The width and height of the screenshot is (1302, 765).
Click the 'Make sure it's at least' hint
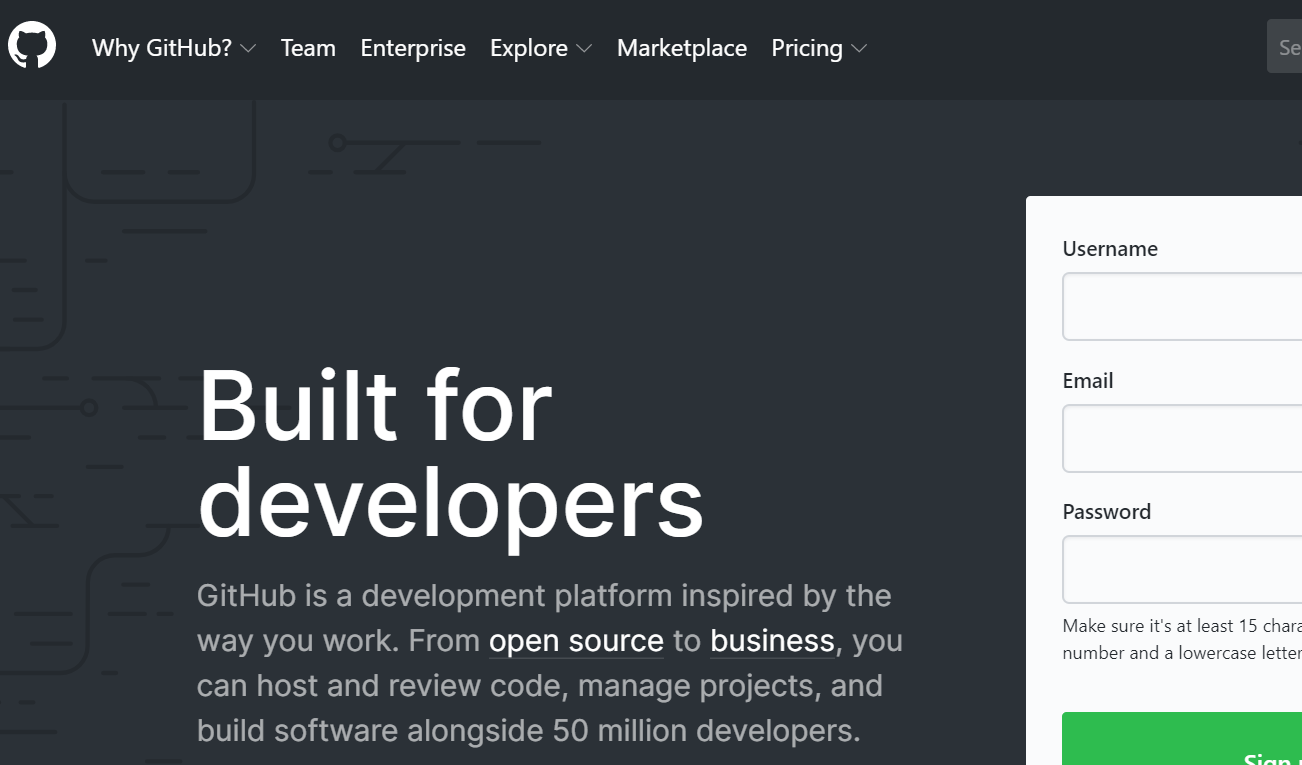pos(1182,640)
